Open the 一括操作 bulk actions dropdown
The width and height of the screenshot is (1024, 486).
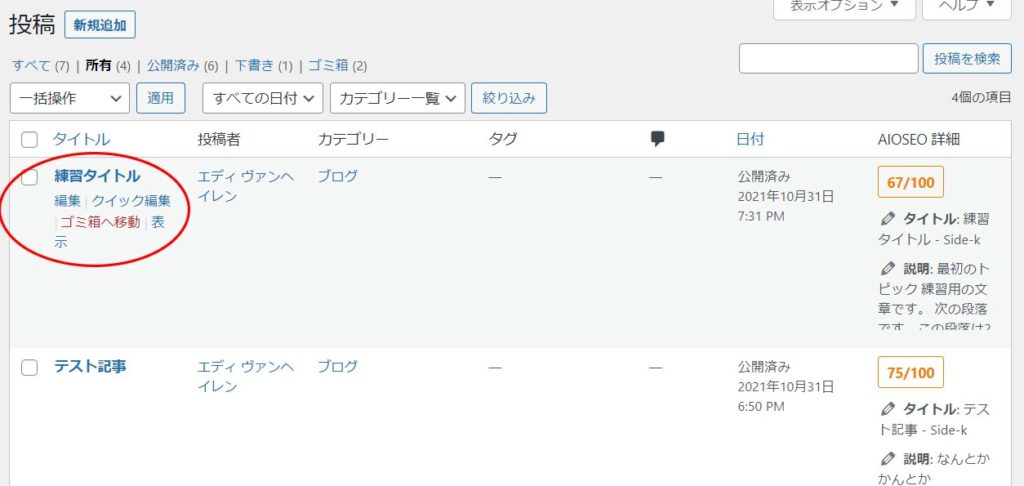point(70,98)
